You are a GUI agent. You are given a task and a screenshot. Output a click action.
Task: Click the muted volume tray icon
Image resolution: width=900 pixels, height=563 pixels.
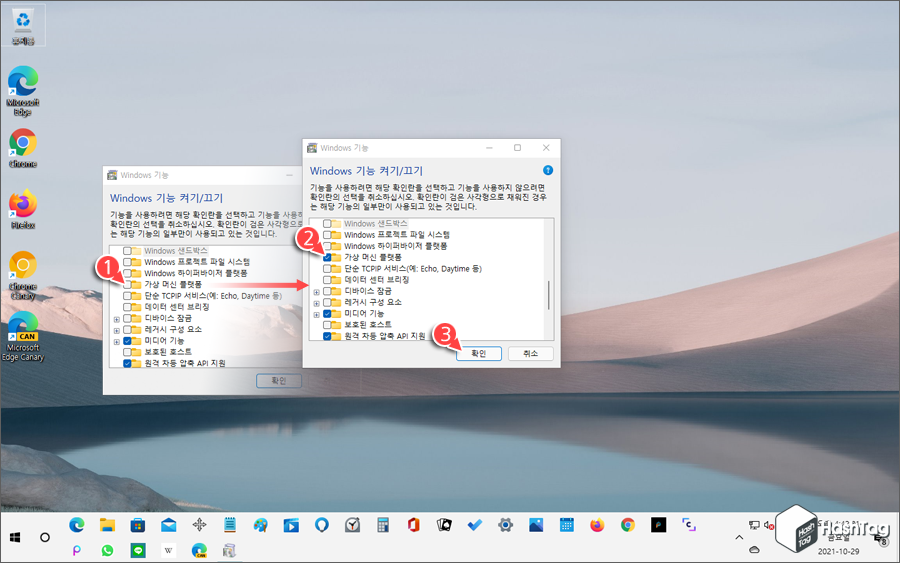pyautogui.click(x=769, y=525)
